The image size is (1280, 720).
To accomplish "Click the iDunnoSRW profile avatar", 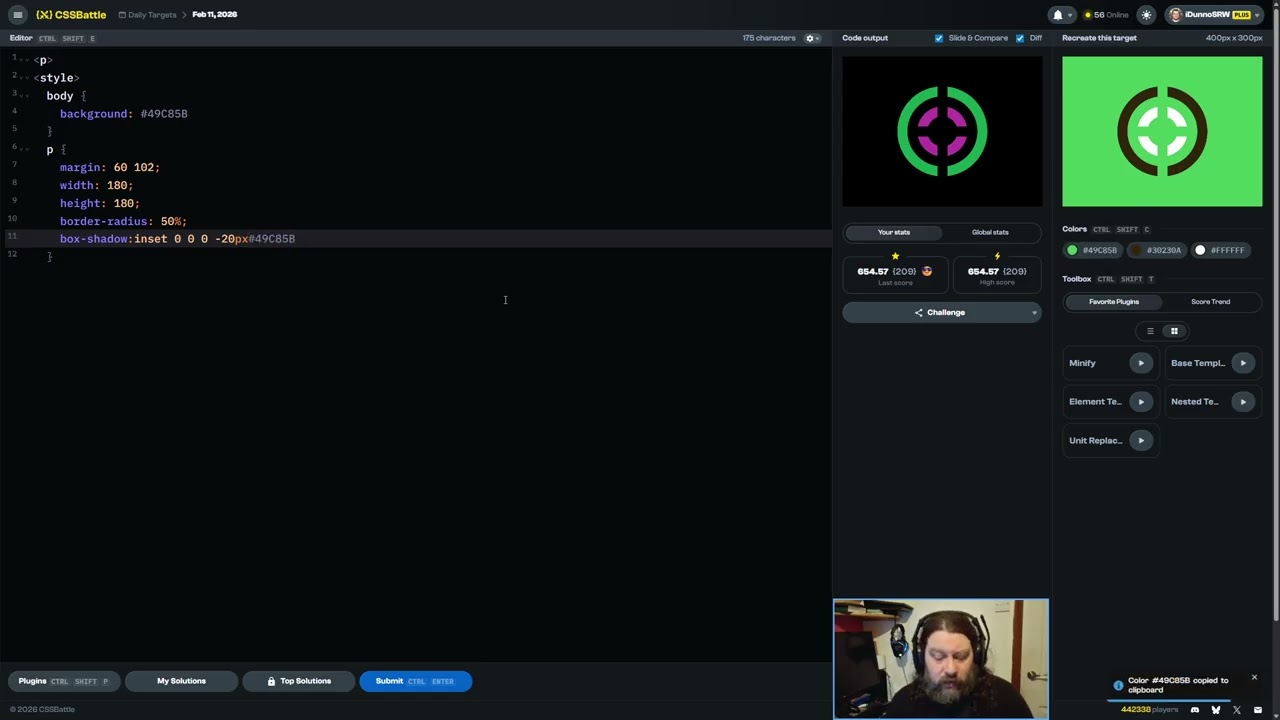I will [x=1175, y=15].
